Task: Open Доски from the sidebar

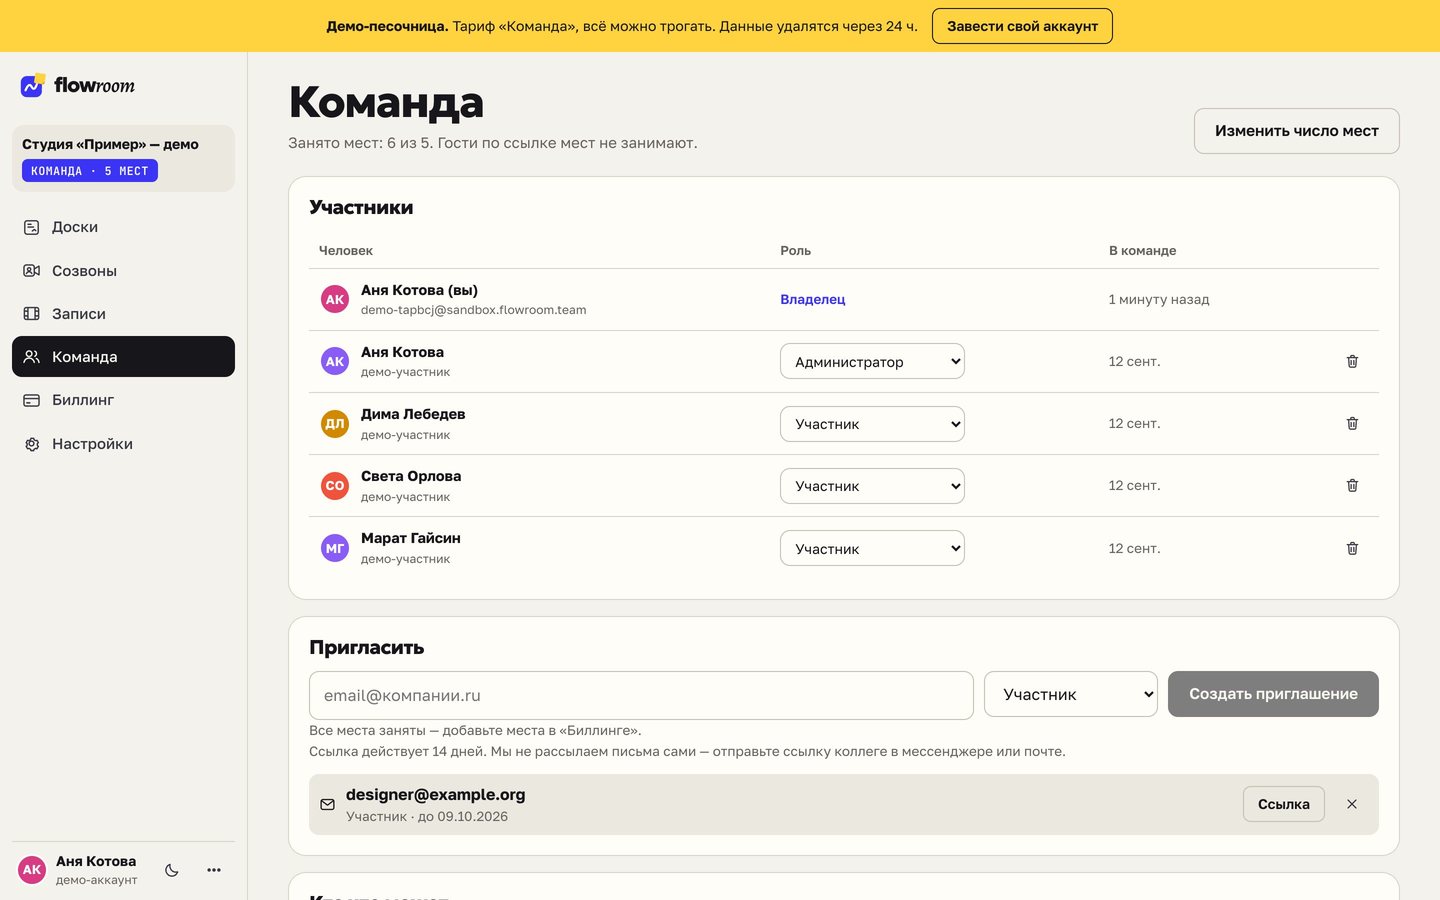Action: coord(123,227)
